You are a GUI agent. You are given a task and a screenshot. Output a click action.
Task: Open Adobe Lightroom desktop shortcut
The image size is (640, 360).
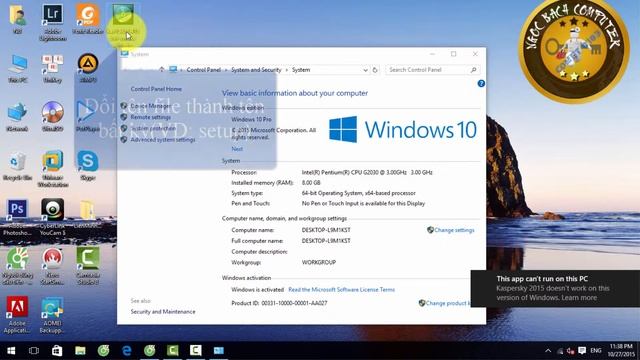pyautogui.click(x=53, y=22)
